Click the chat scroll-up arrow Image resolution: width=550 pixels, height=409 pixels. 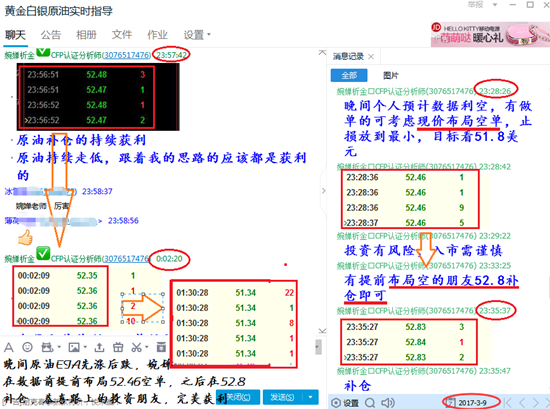pos(322,53)
